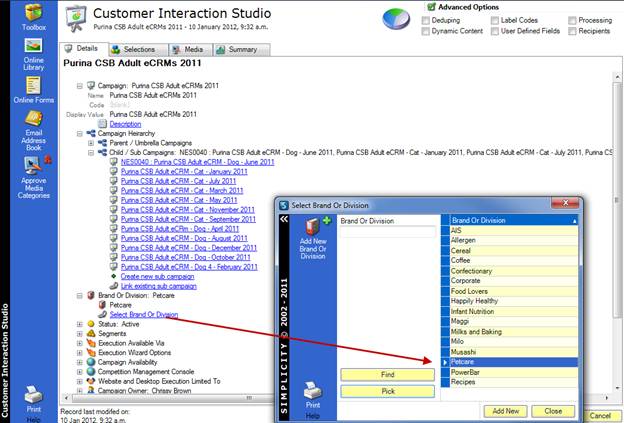This screenshot has width=624, height=423.
Task: Expand the Segments node
Action: coord(80,333)
